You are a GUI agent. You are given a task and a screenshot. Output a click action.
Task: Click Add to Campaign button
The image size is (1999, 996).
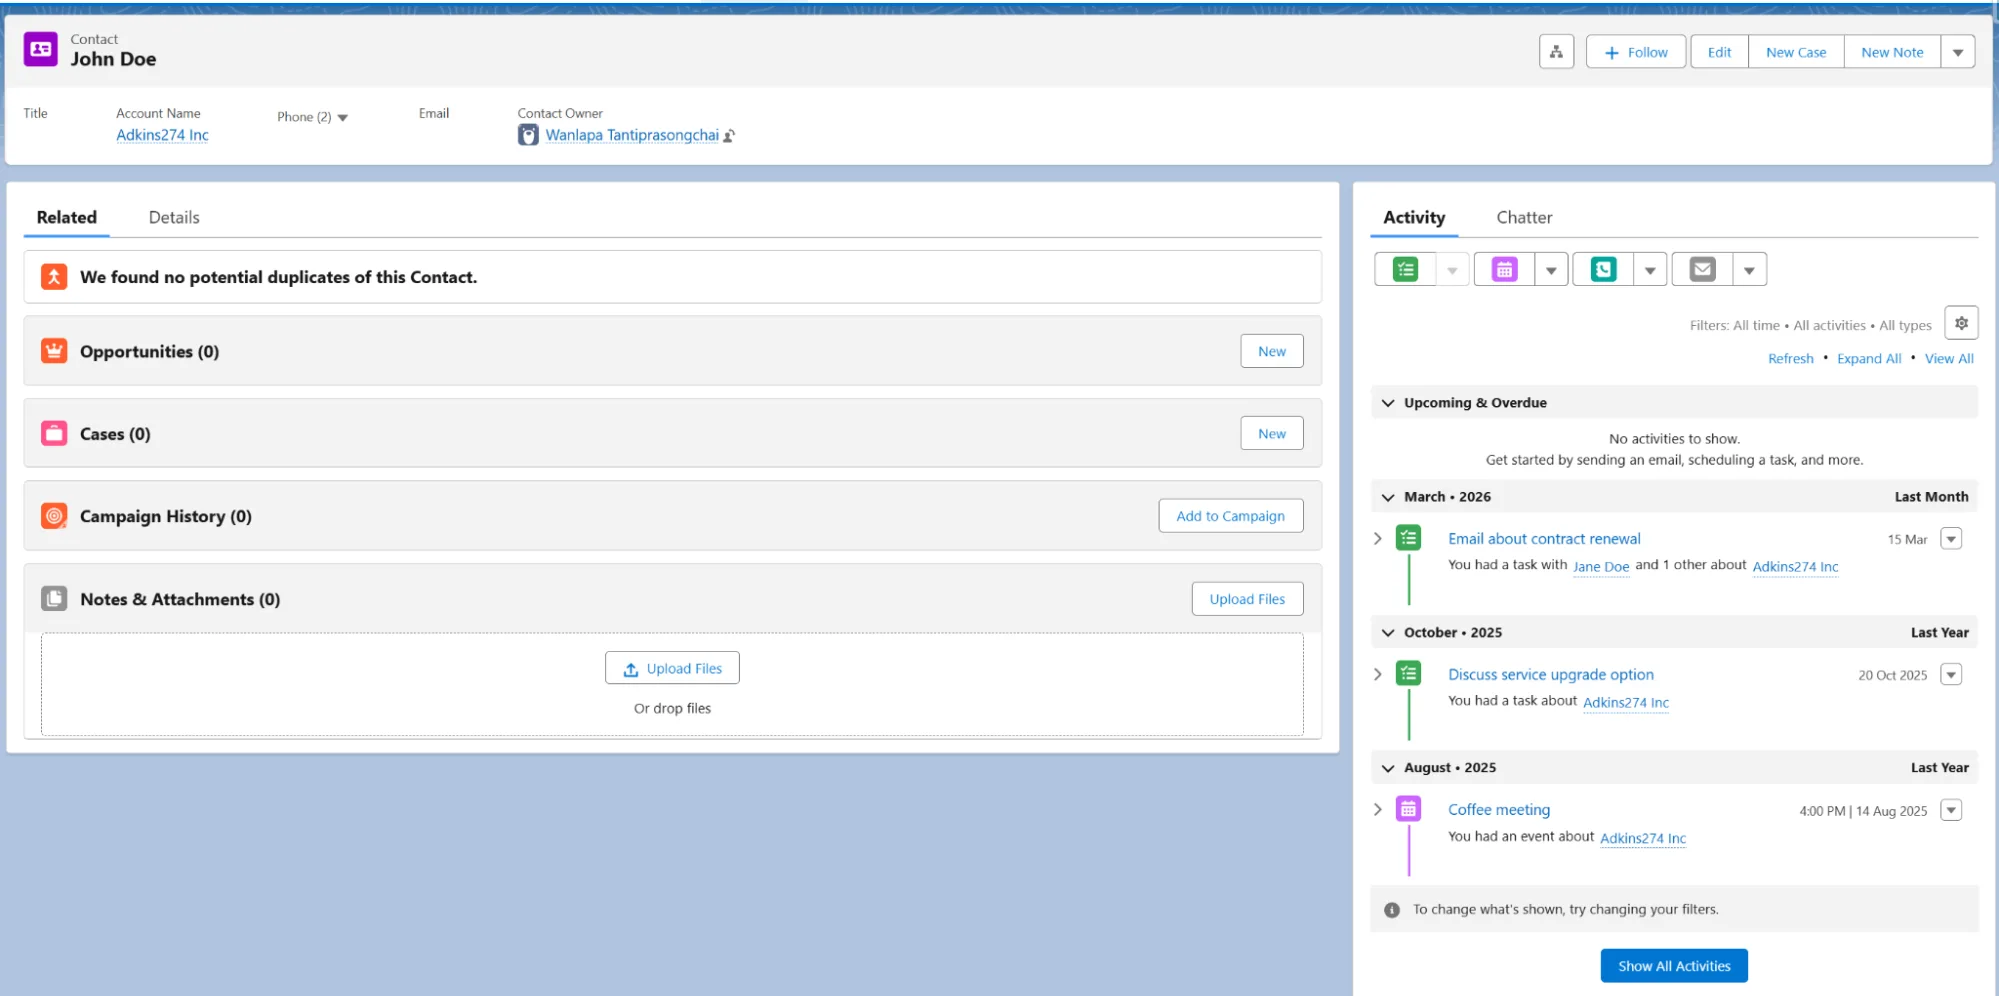(1230, 516)
